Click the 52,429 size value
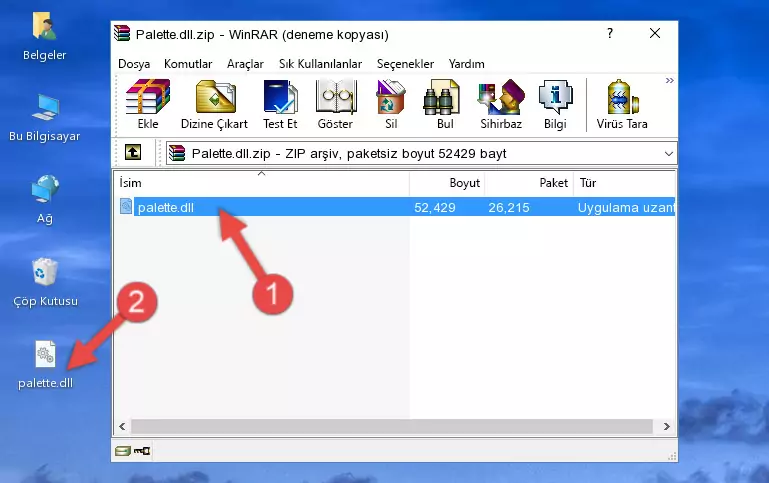769x483 pixels. tap(435, 207)
